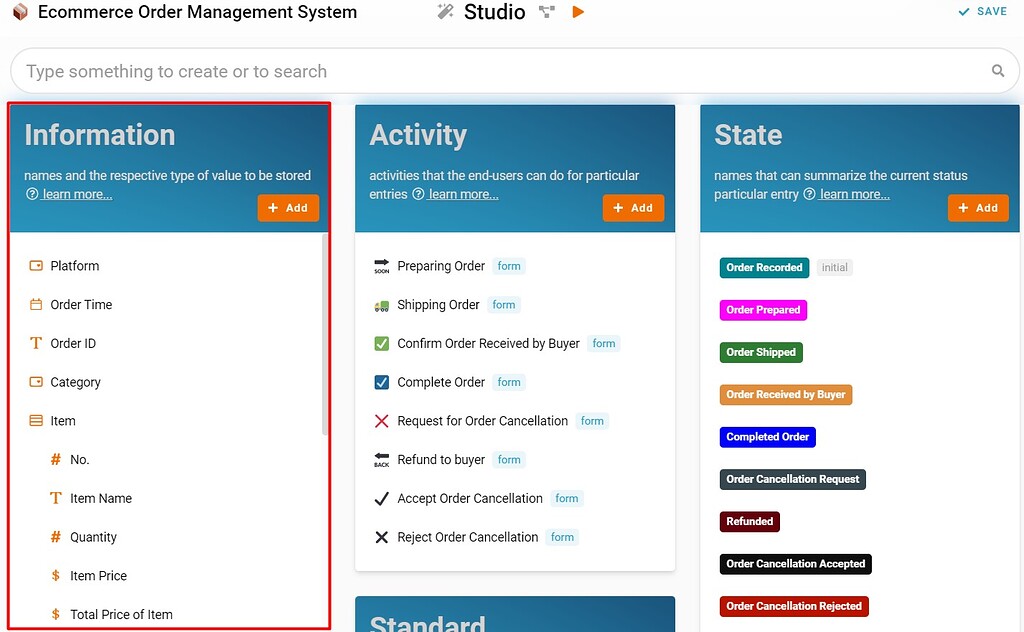
Task: Select the Platform field label
Action: [x=74, y=266]
